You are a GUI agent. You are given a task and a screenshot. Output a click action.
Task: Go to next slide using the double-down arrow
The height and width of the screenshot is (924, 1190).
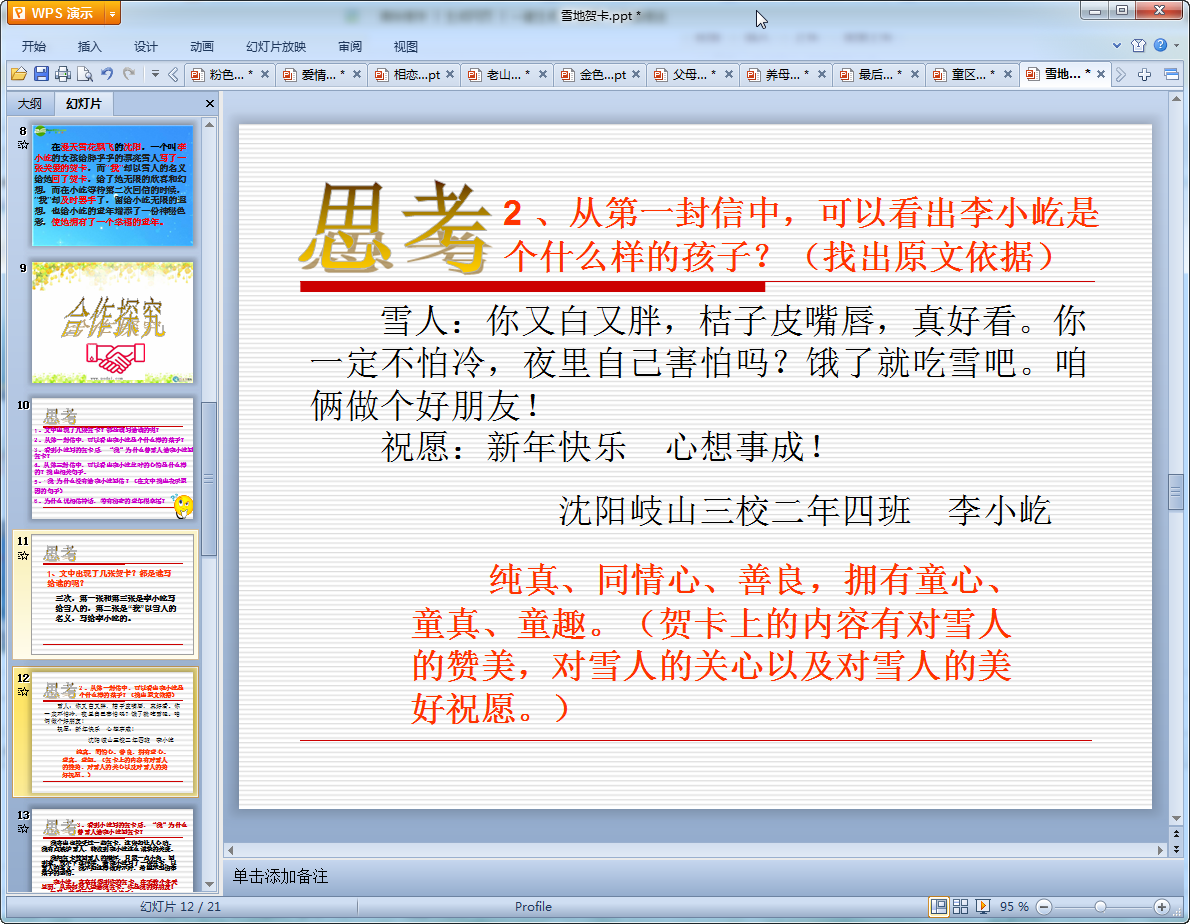pos(1176,849)
